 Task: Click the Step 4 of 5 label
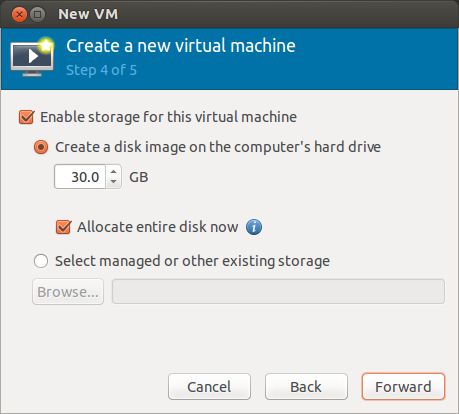(x=101, y=70)
